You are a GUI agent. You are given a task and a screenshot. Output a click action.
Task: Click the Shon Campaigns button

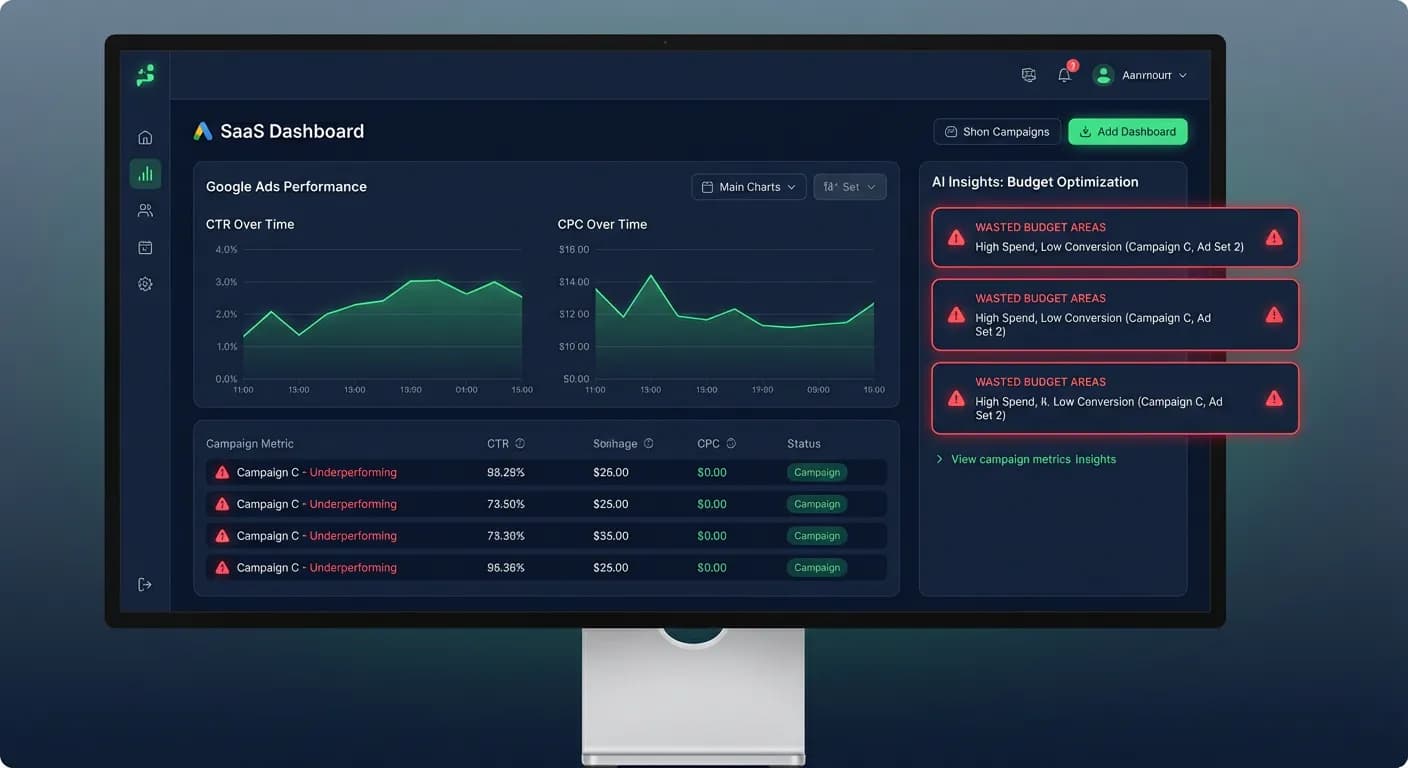point(997,131)
